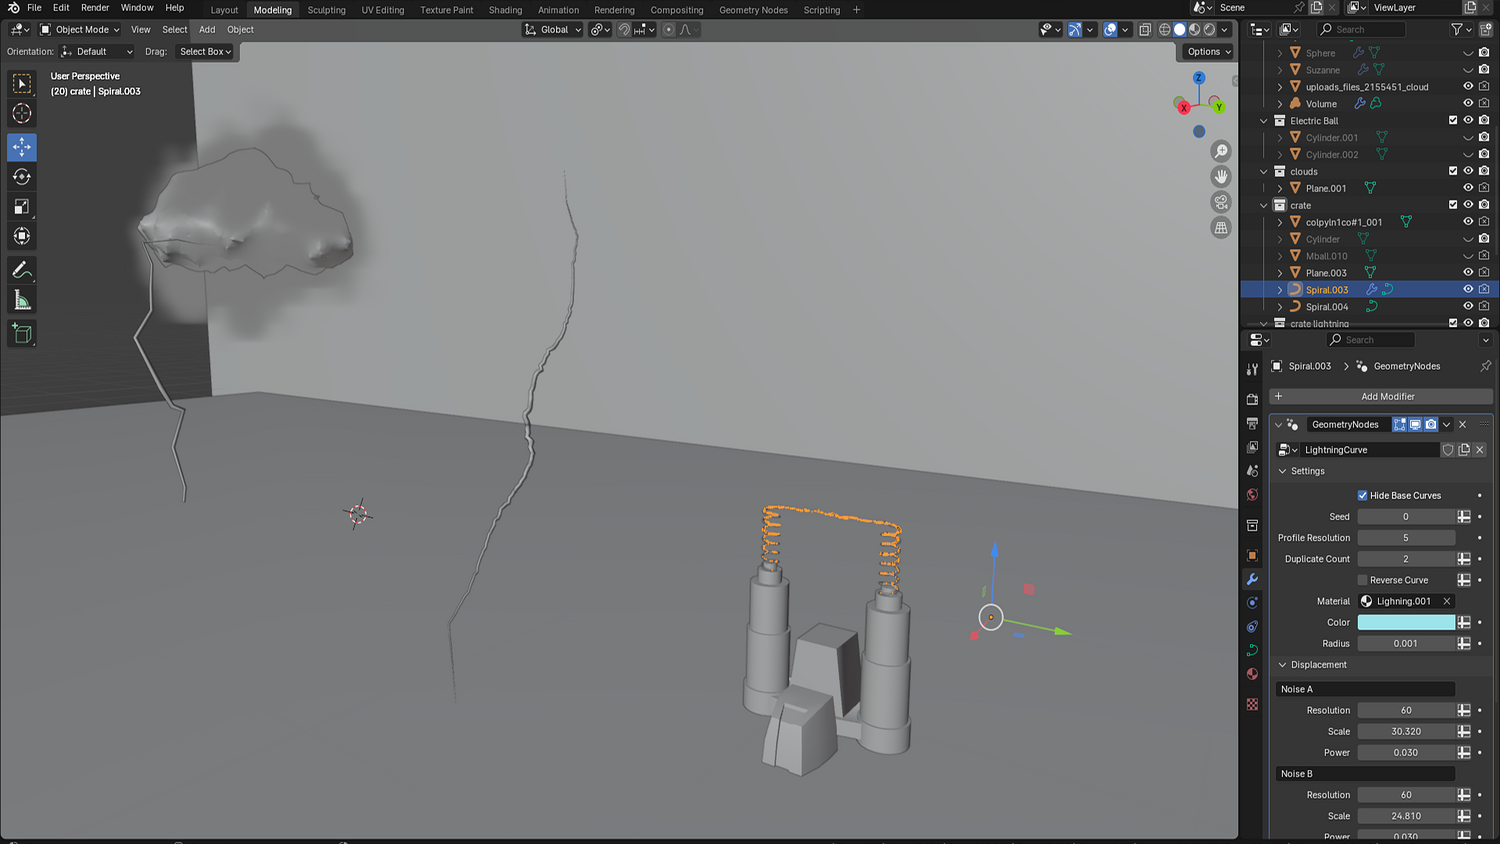Screen dimensions: 1500x844
Task: Remove the GeometryNodes modifier with X
Action: [x=1462, y=425]
